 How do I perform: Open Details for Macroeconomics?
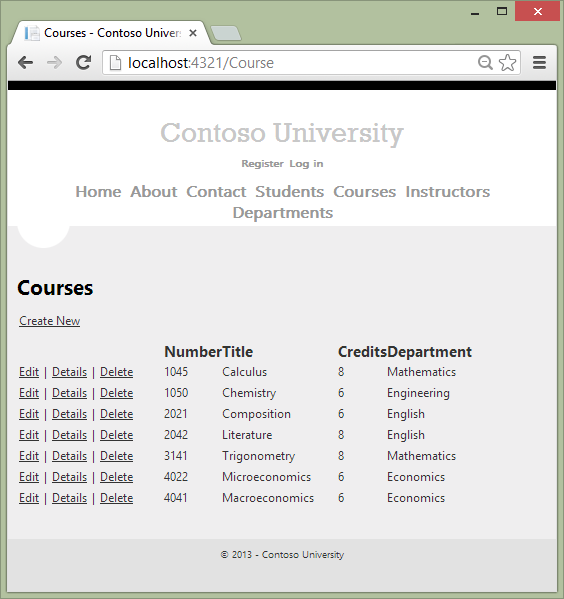(70, 498)
